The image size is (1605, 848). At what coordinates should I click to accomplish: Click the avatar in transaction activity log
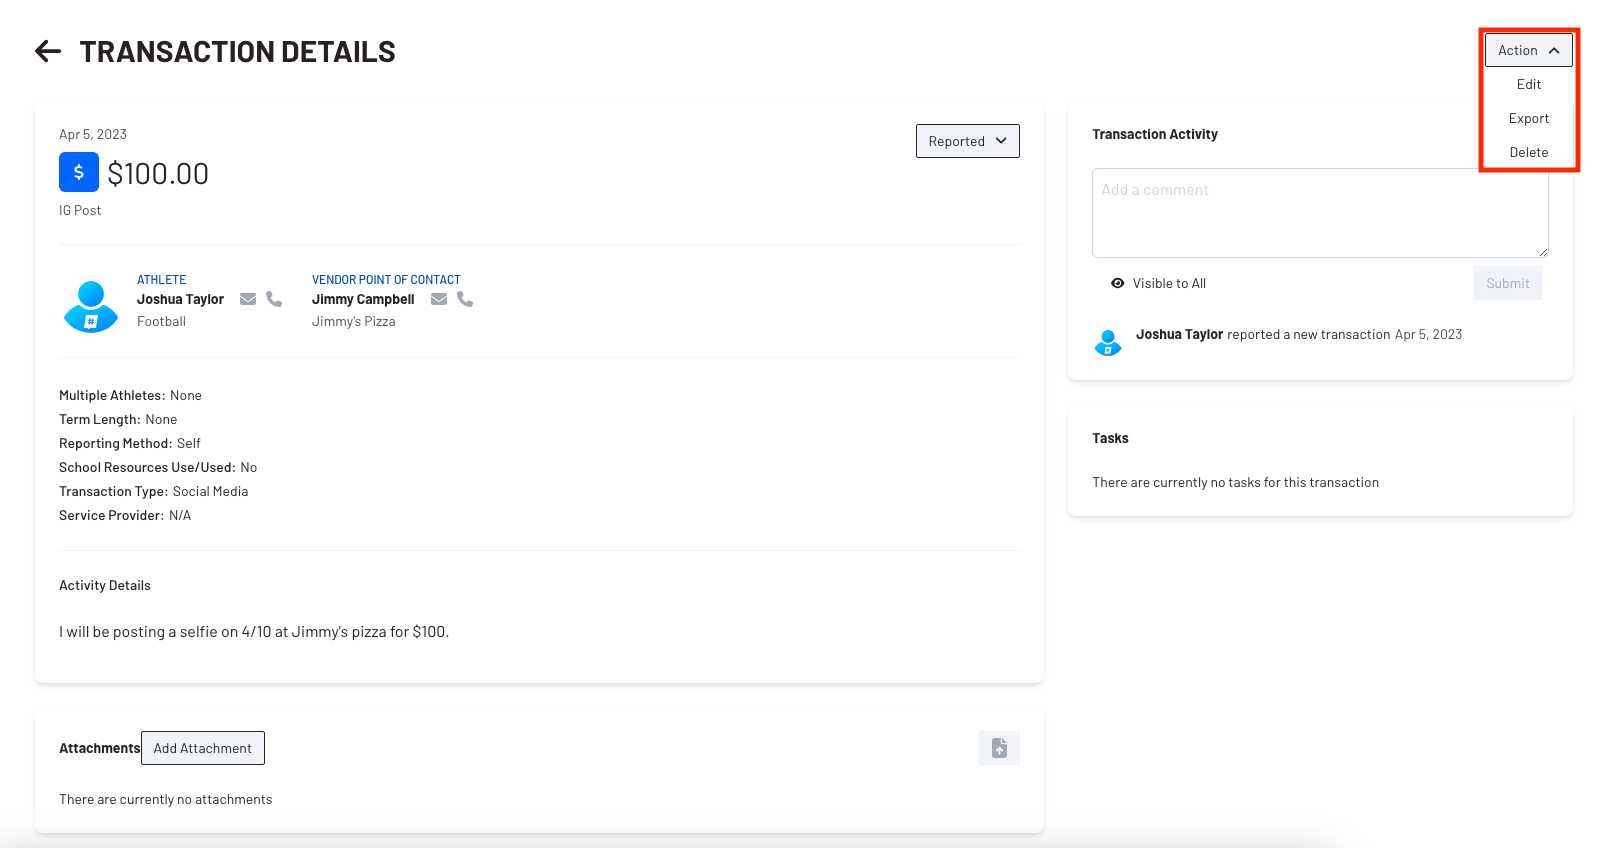point(1108,343)
